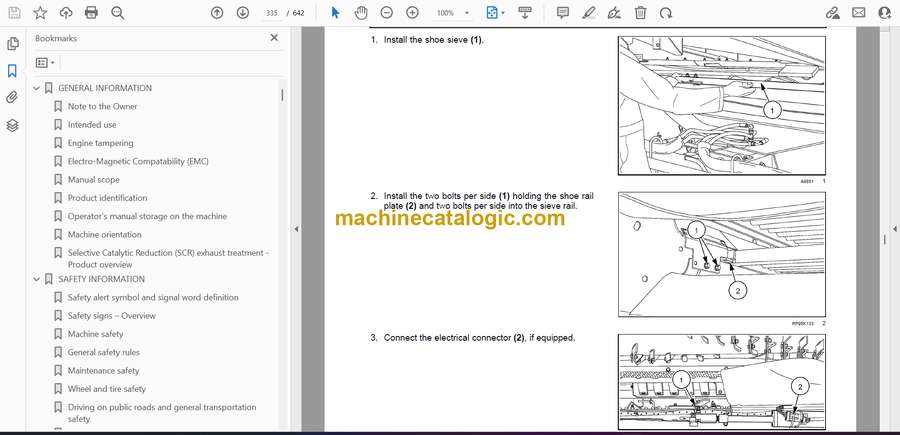Toggle the bookmarks panel icon
The height and width of the screenshot is (435, 900).
(x=12, y=71)
